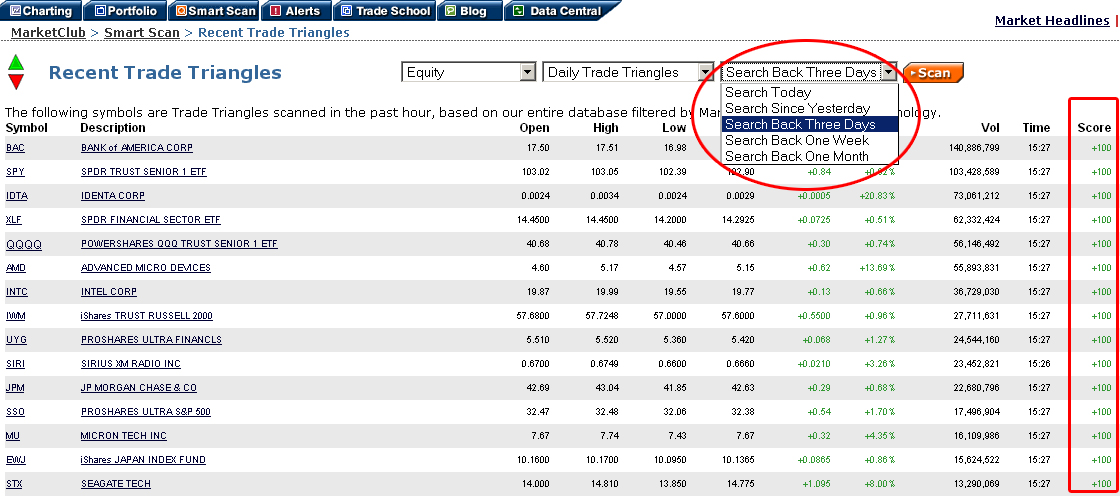Open Micron Tech Inc link
The image size is (1120, 497).
tap(124, 436)
